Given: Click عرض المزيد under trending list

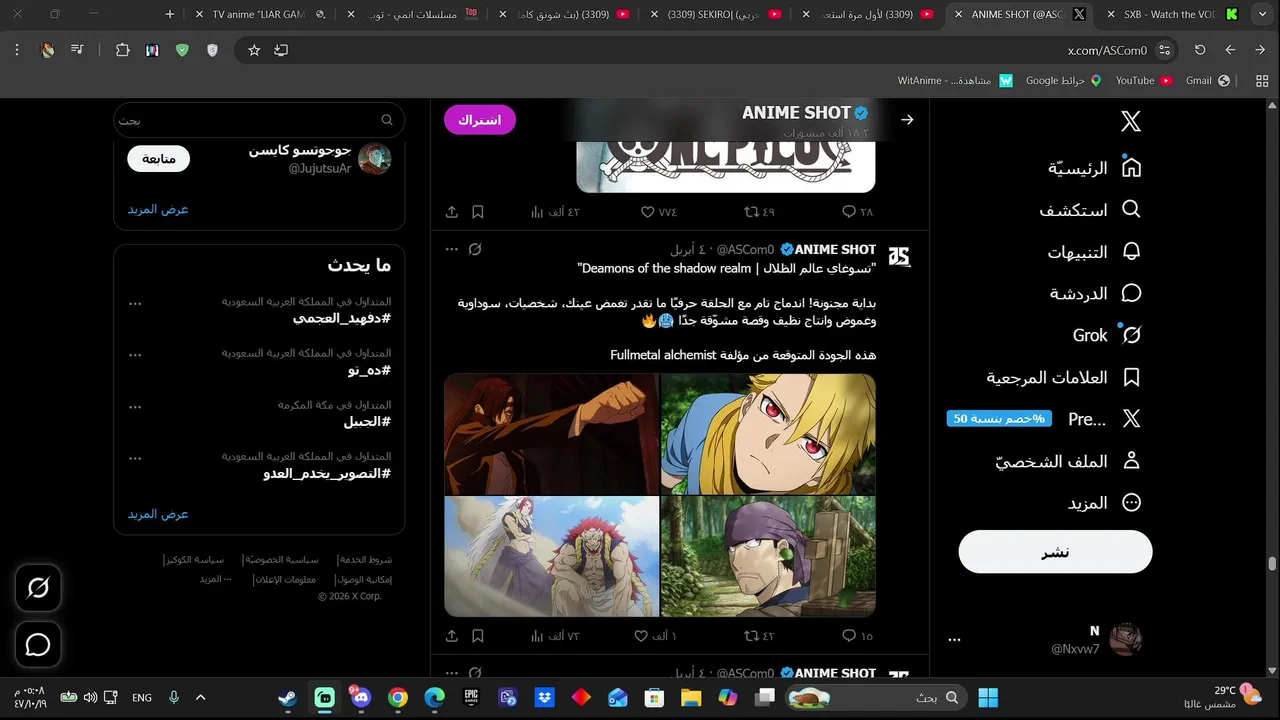Looking at the screenshot, I should click(x=158, y=514).
